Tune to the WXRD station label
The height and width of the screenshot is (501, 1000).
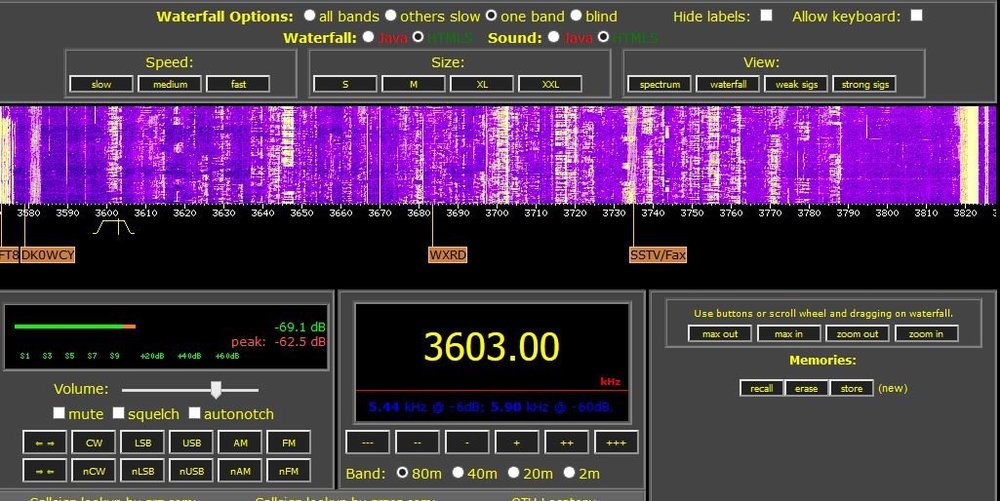(447, 255)
